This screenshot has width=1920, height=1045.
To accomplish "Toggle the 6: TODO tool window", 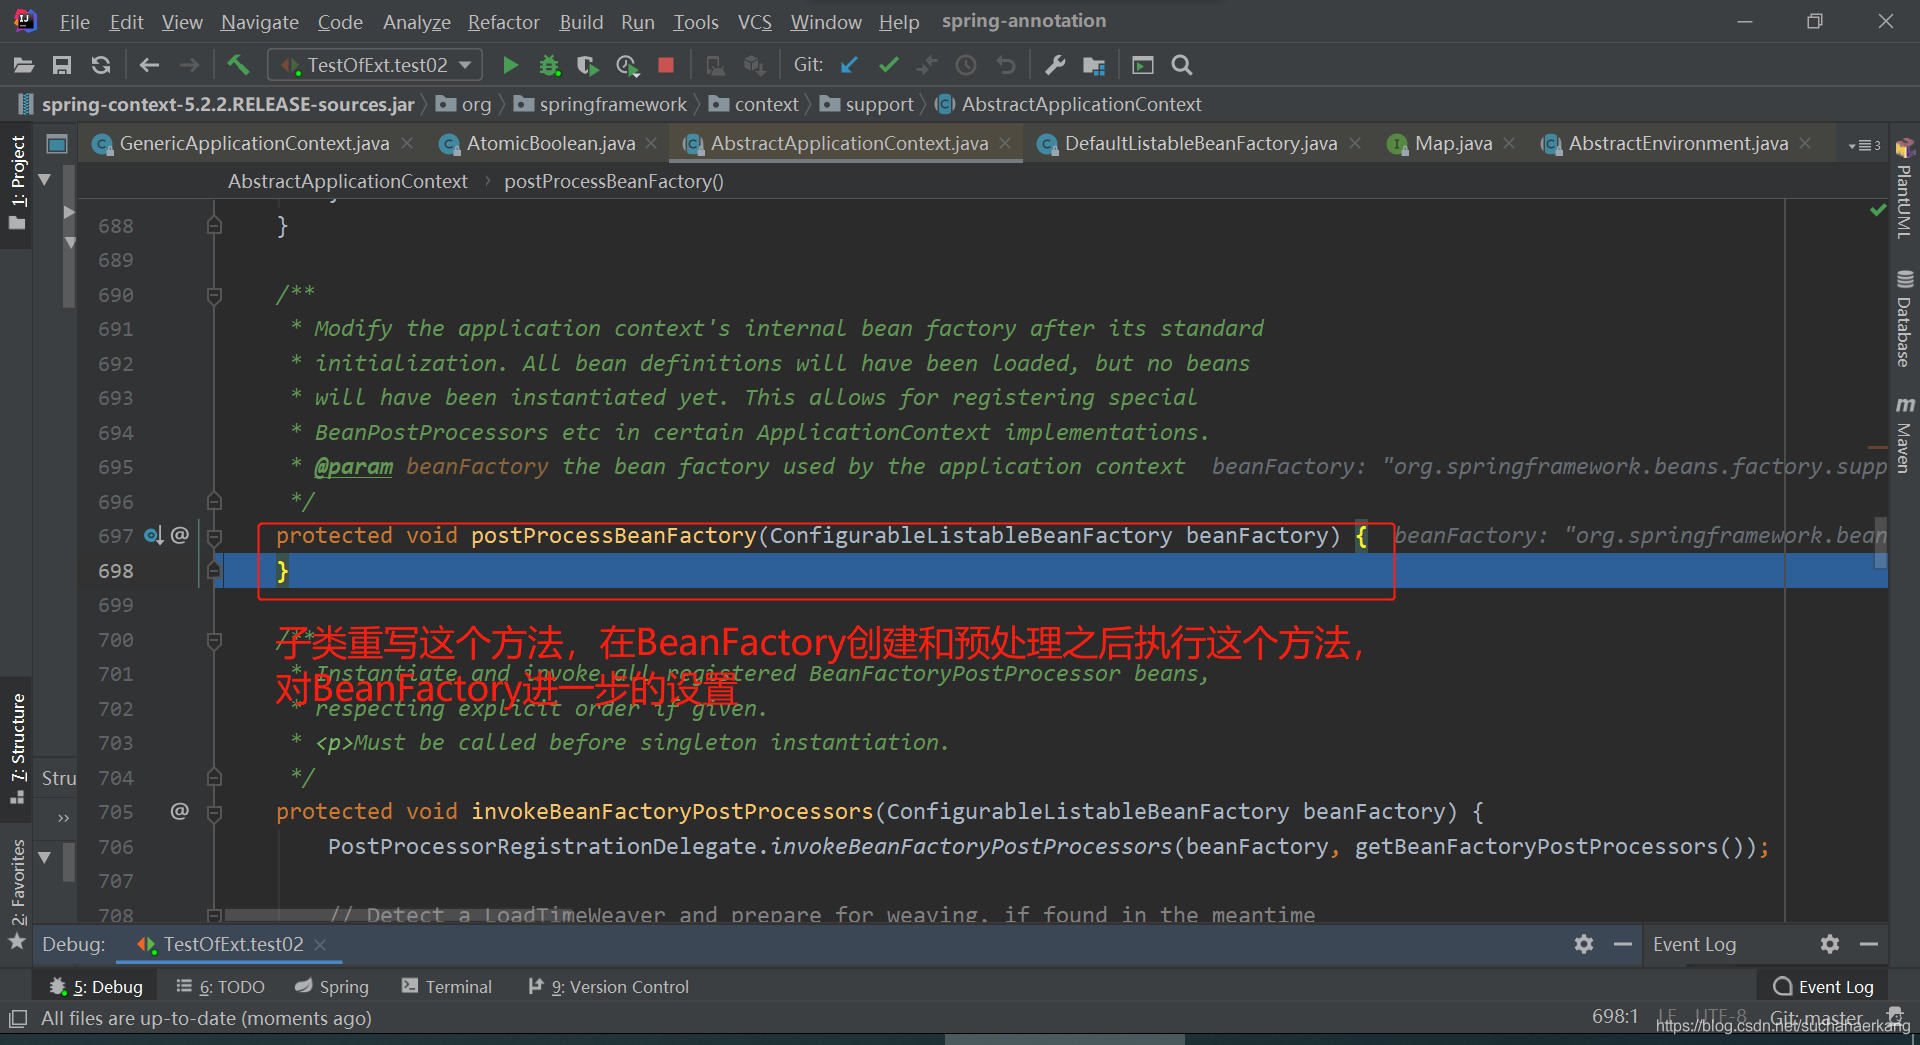I will (220, 987).
